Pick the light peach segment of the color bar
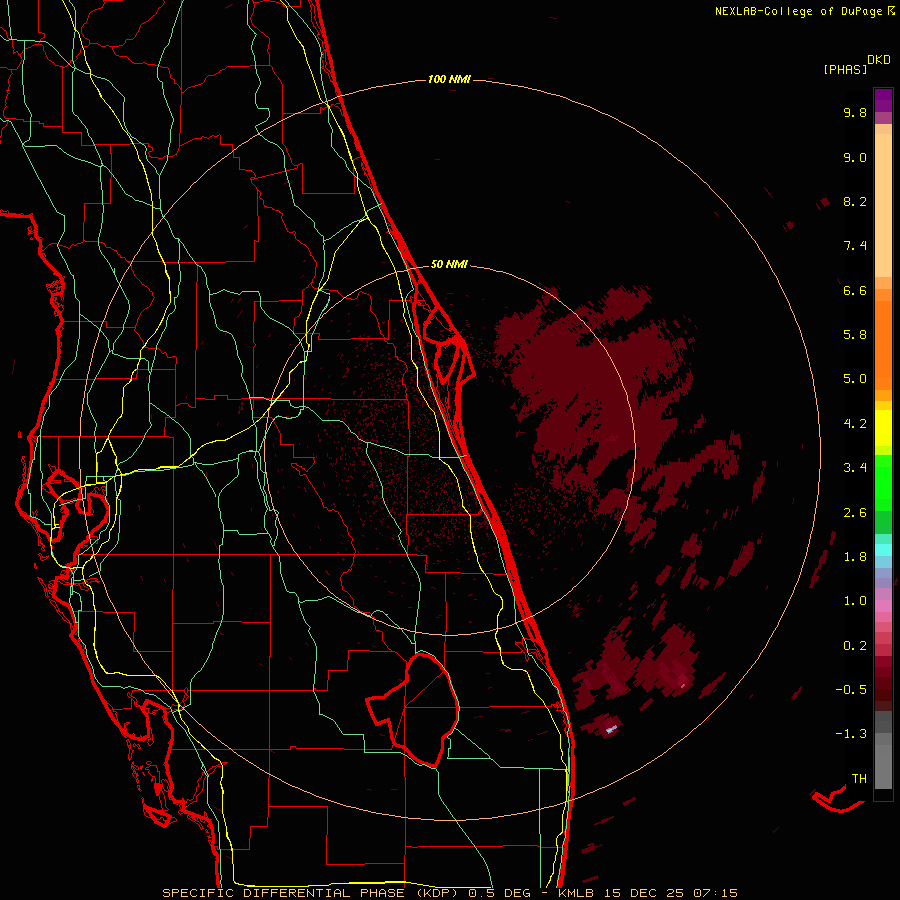 [x=883, y=205]
